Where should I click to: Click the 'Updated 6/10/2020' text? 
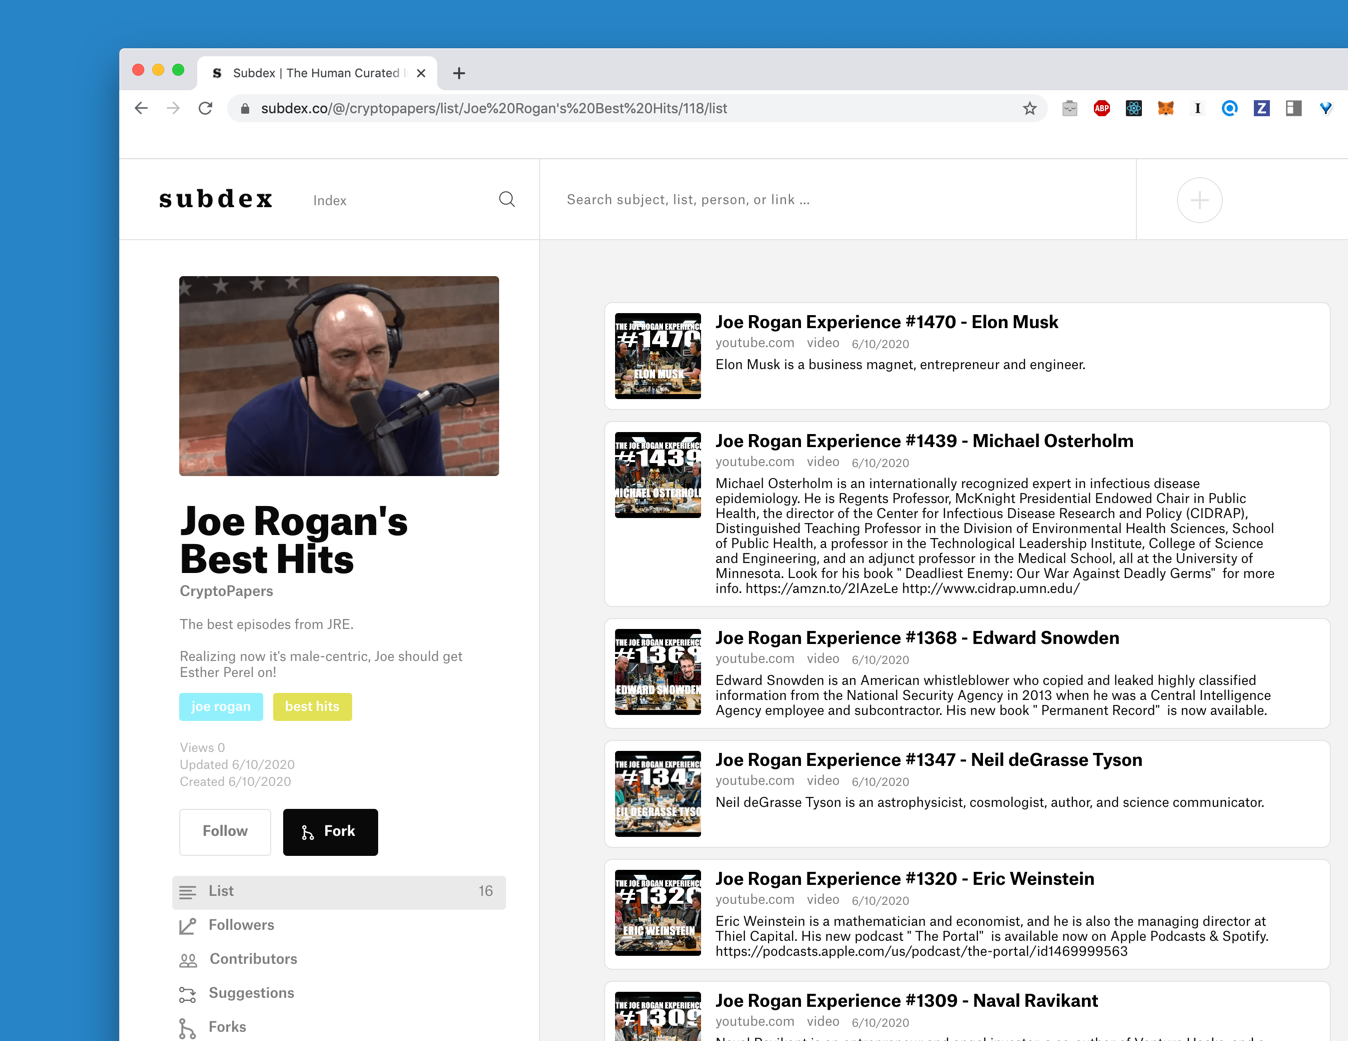pos(237,765)
